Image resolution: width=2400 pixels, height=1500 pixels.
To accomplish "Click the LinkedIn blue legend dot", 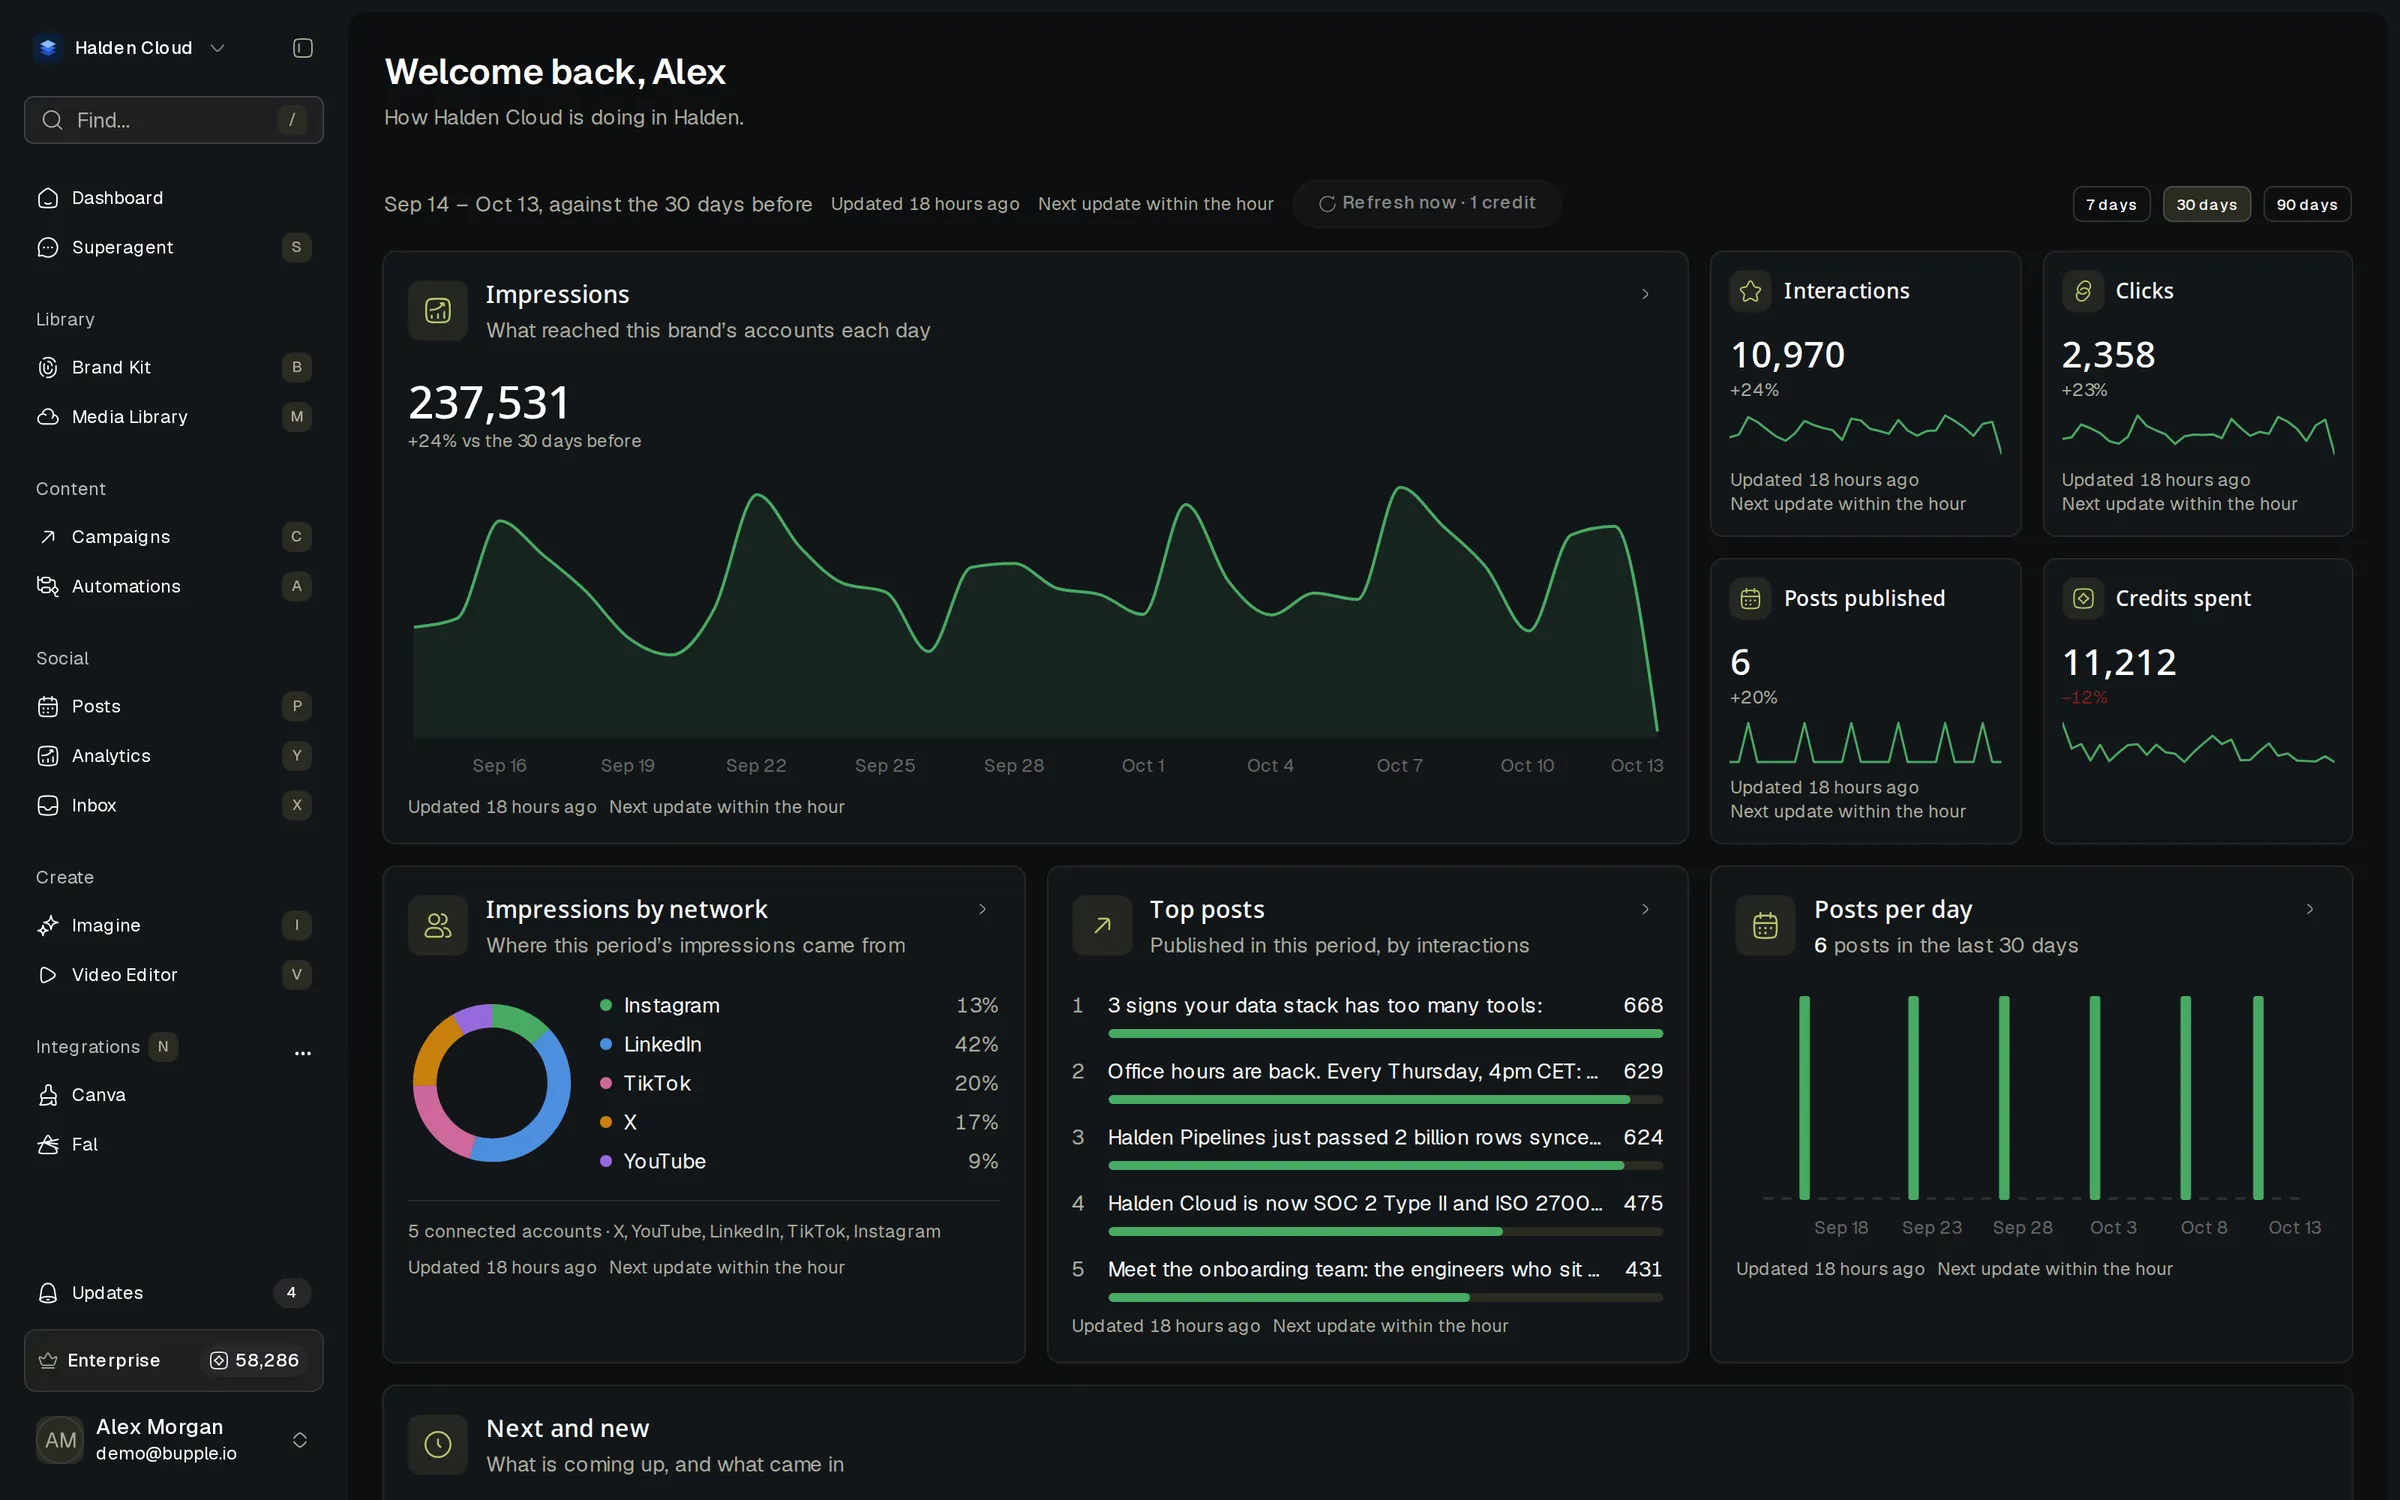I will coord(605,1044).
